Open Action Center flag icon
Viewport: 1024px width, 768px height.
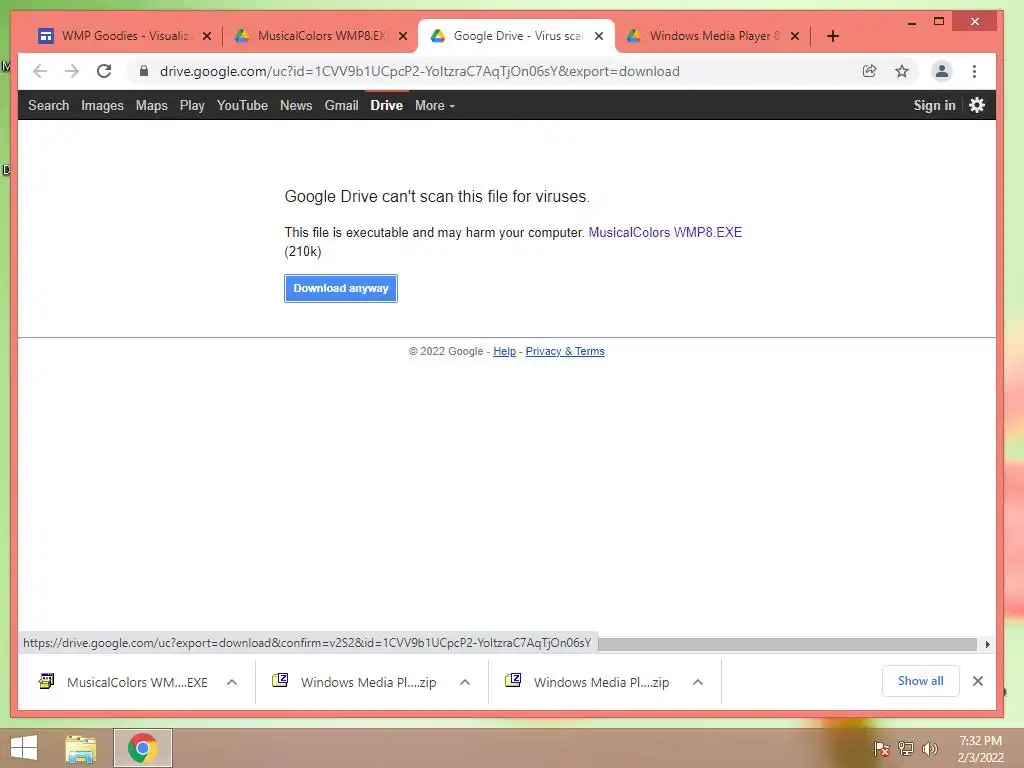[x=881, y=748]
